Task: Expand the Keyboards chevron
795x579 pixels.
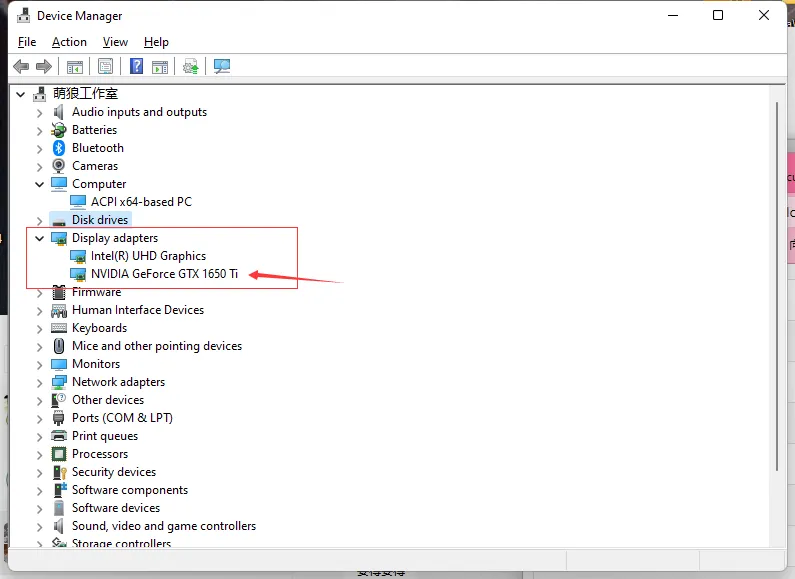Action: coord(40,329)
